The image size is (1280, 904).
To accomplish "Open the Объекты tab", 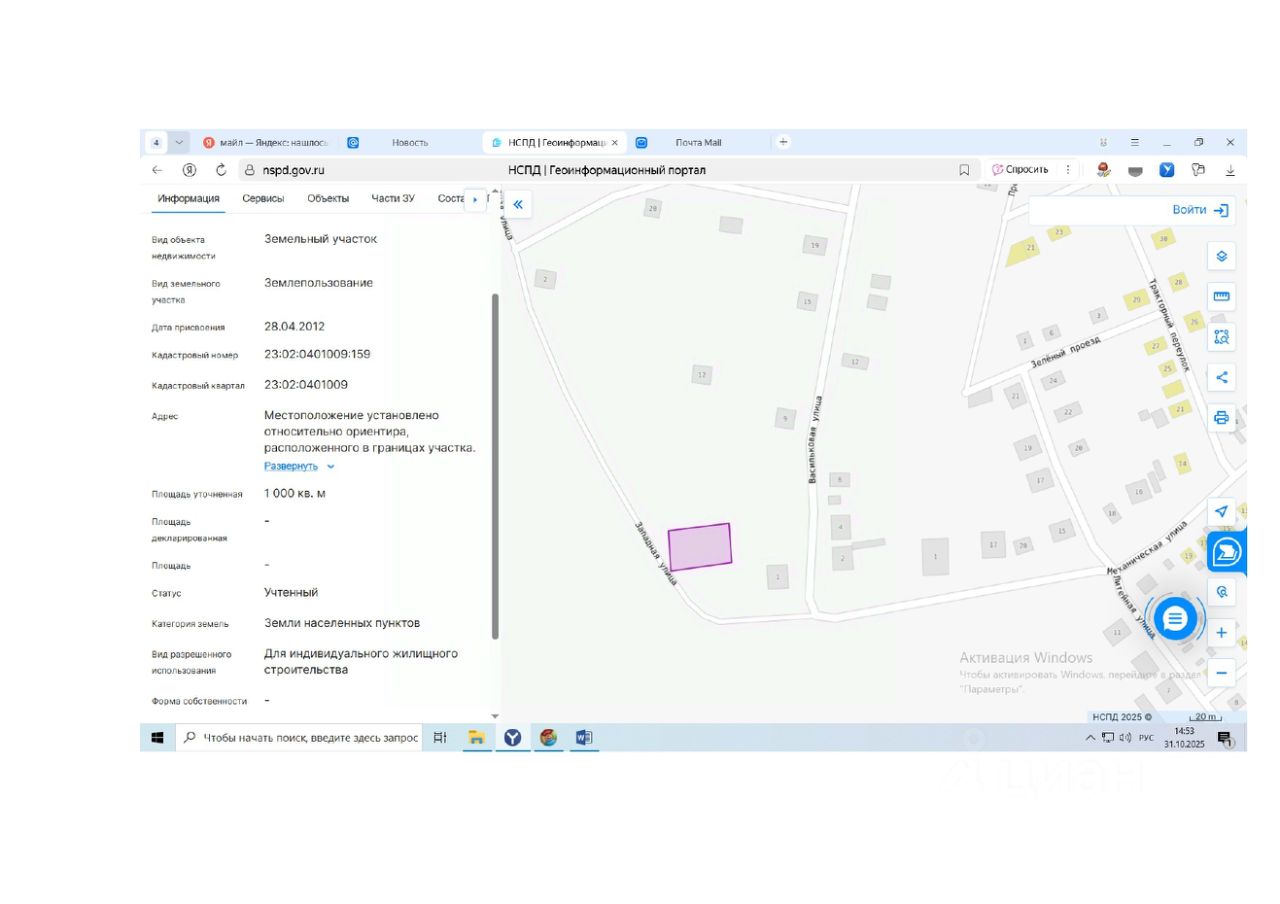I will pos(328,198).
